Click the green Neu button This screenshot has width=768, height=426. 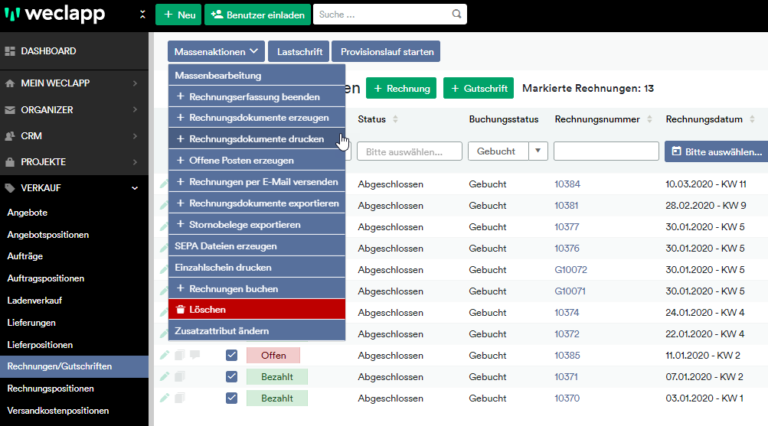click(x=179, y=15)
